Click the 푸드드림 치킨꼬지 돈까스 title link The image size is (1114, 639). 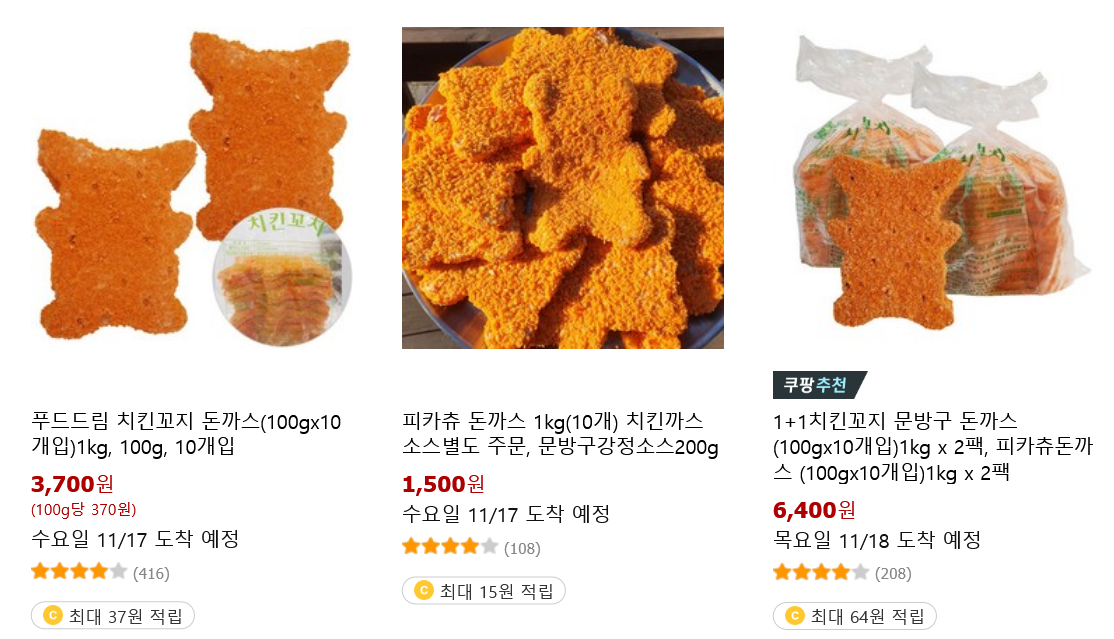point(186,434)
